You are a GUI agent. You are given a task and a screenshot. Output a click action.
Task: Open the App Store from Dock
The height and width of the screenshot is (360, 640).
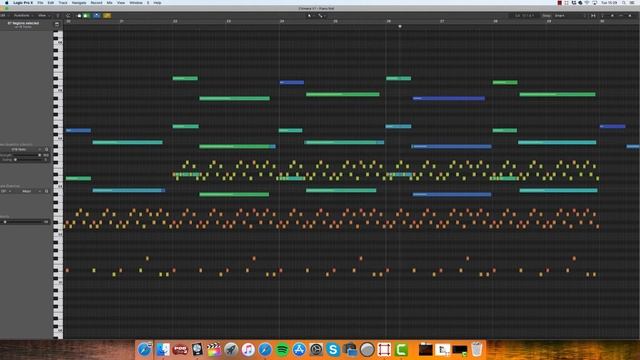coord(299,349)
